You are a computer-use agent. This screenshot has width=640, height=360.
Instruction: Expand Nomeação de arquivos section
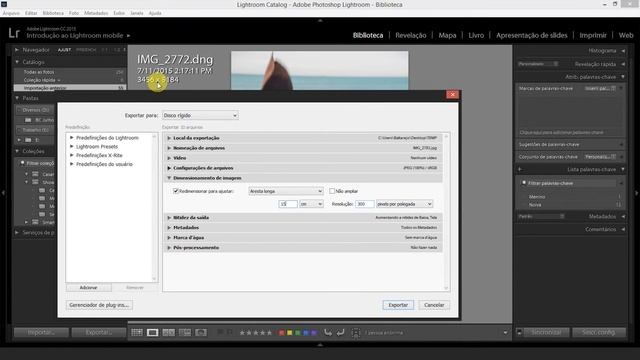coord(169,148)
